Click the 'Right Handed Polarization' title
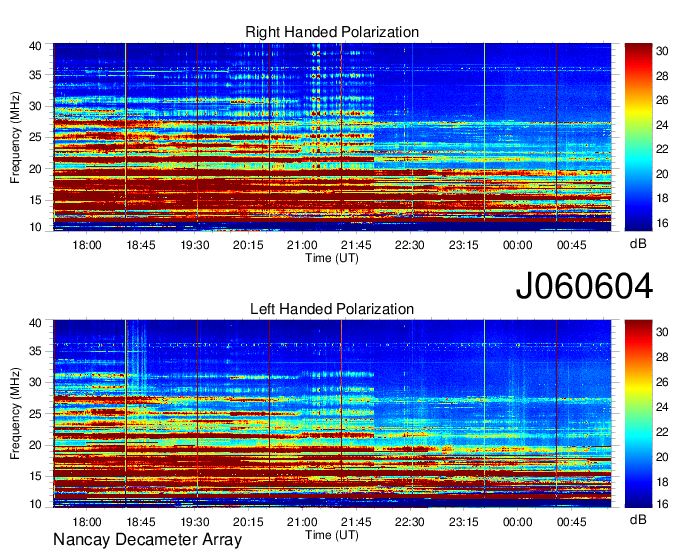The height and width of the screenshot is (552, 680). click(x=332, y=32)
